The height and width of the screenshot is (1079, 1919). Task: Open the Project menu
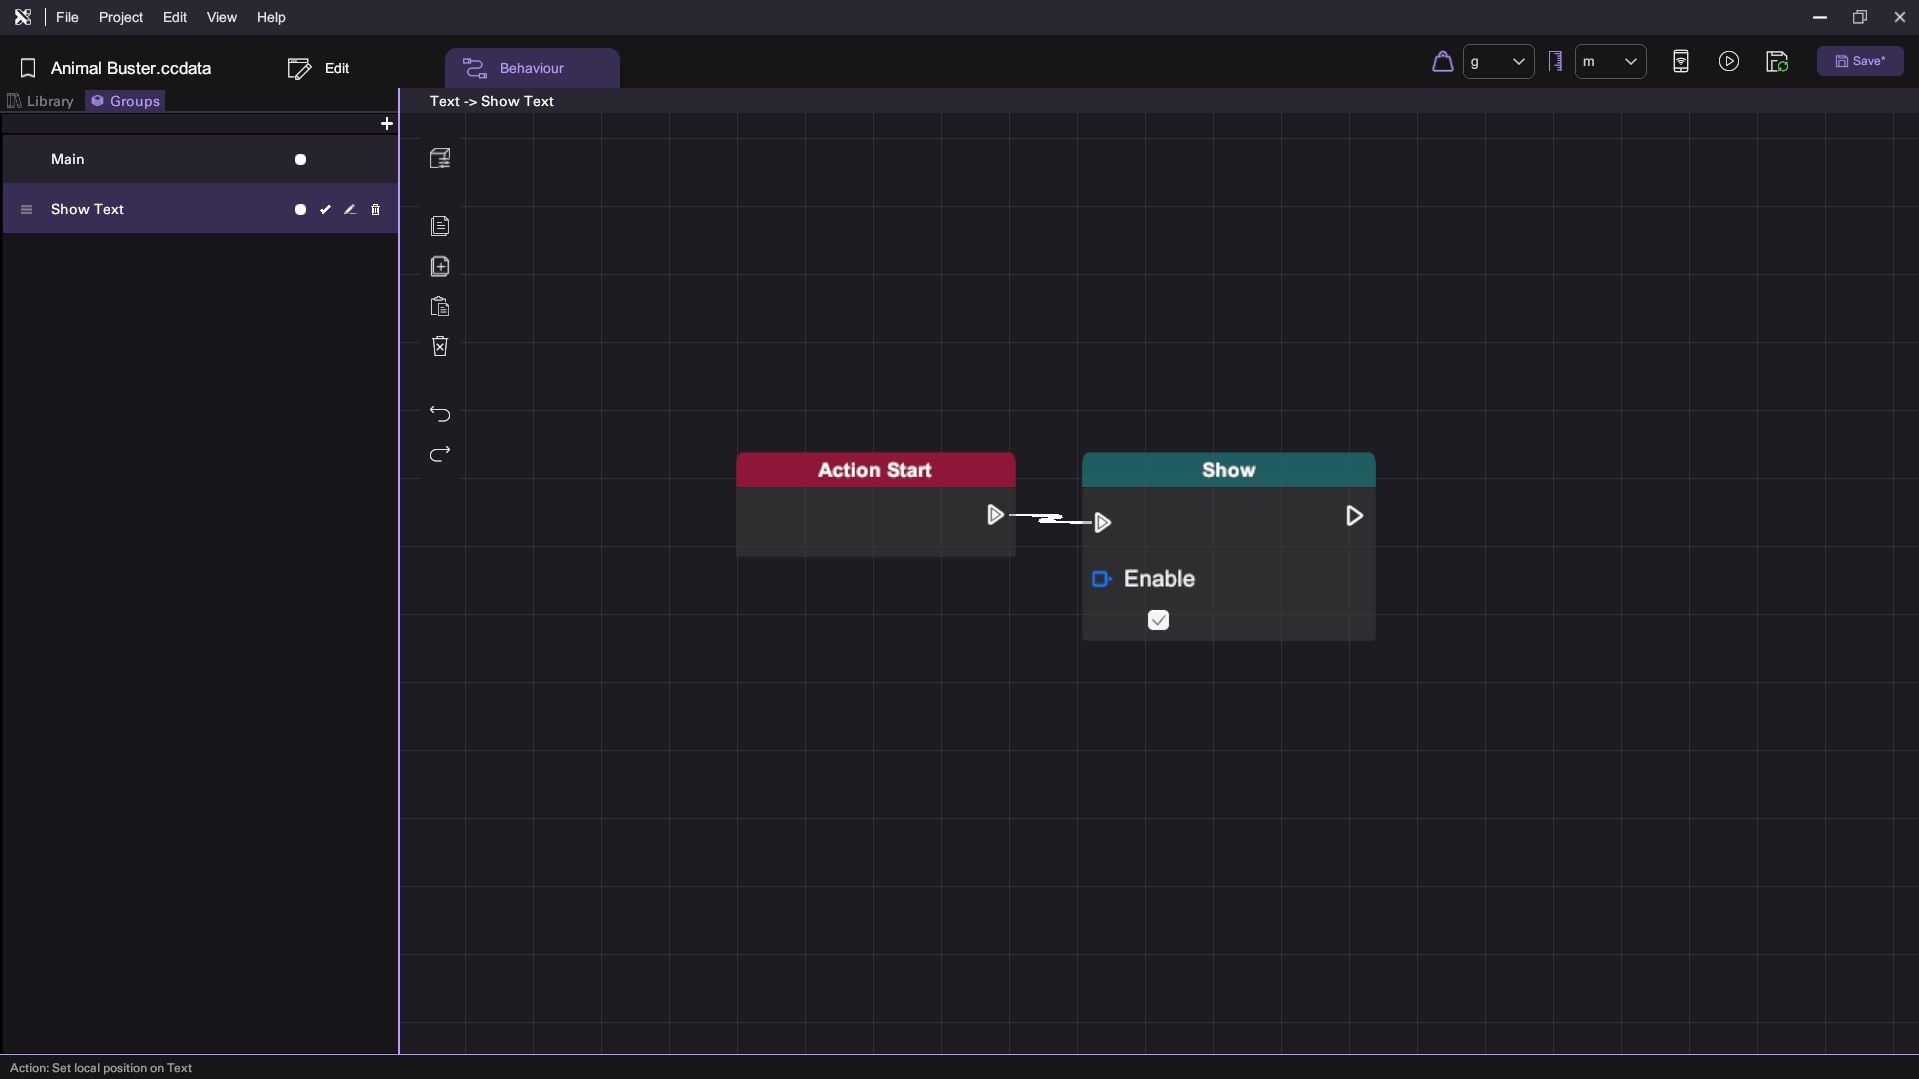coord(120,18)
